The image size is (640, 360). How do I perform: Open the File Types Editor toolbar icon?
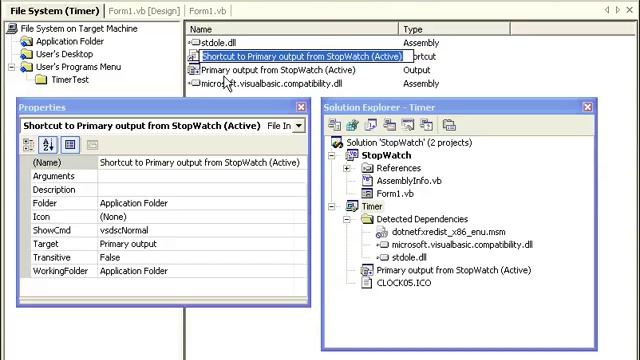[371, 125]
